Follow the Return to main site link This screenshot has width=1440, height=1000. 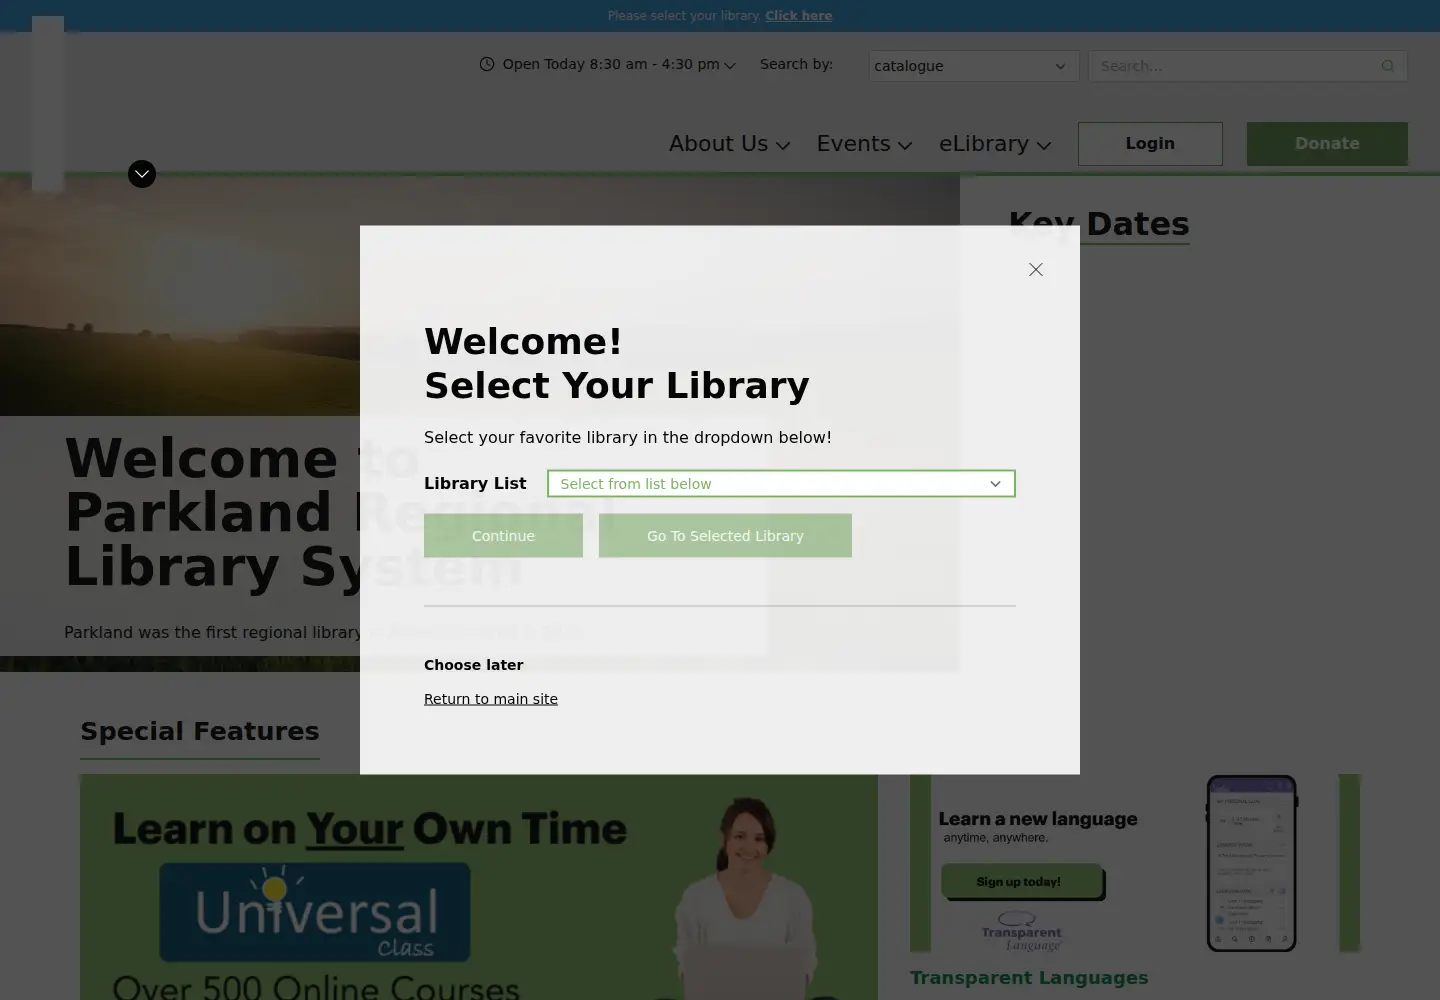[491, 699]
